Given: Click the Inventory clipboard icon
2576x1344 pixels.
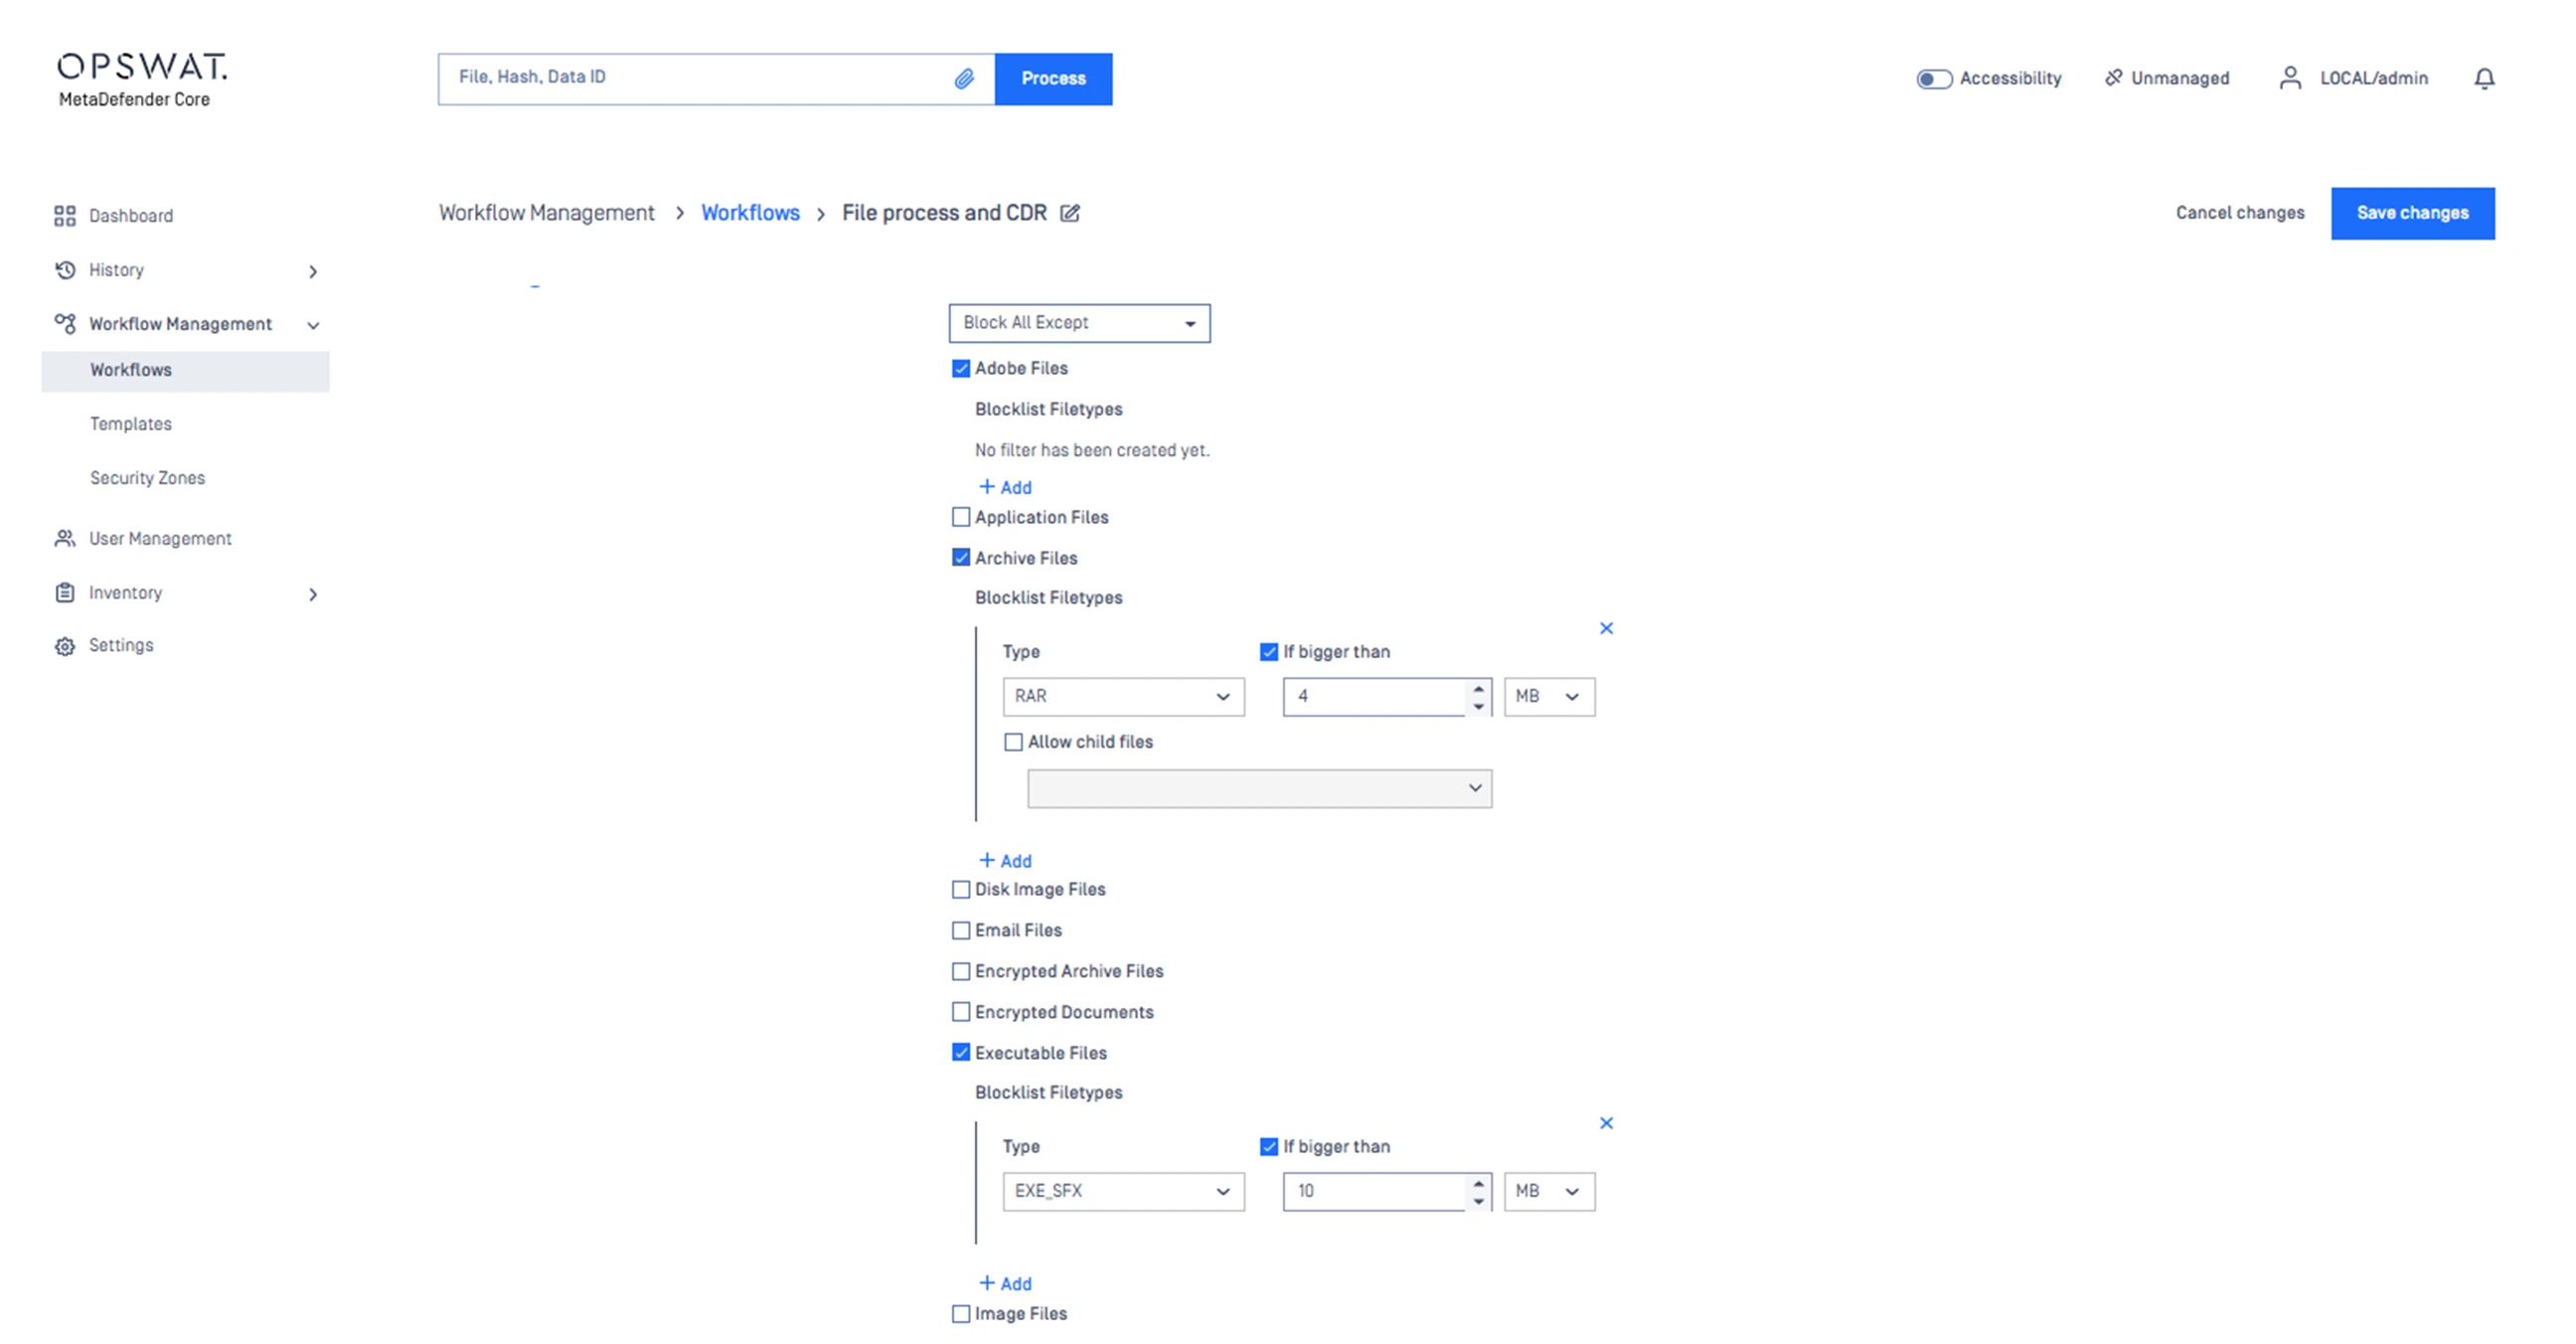Looking at the screenshot, I should click(x=65, y=593).
